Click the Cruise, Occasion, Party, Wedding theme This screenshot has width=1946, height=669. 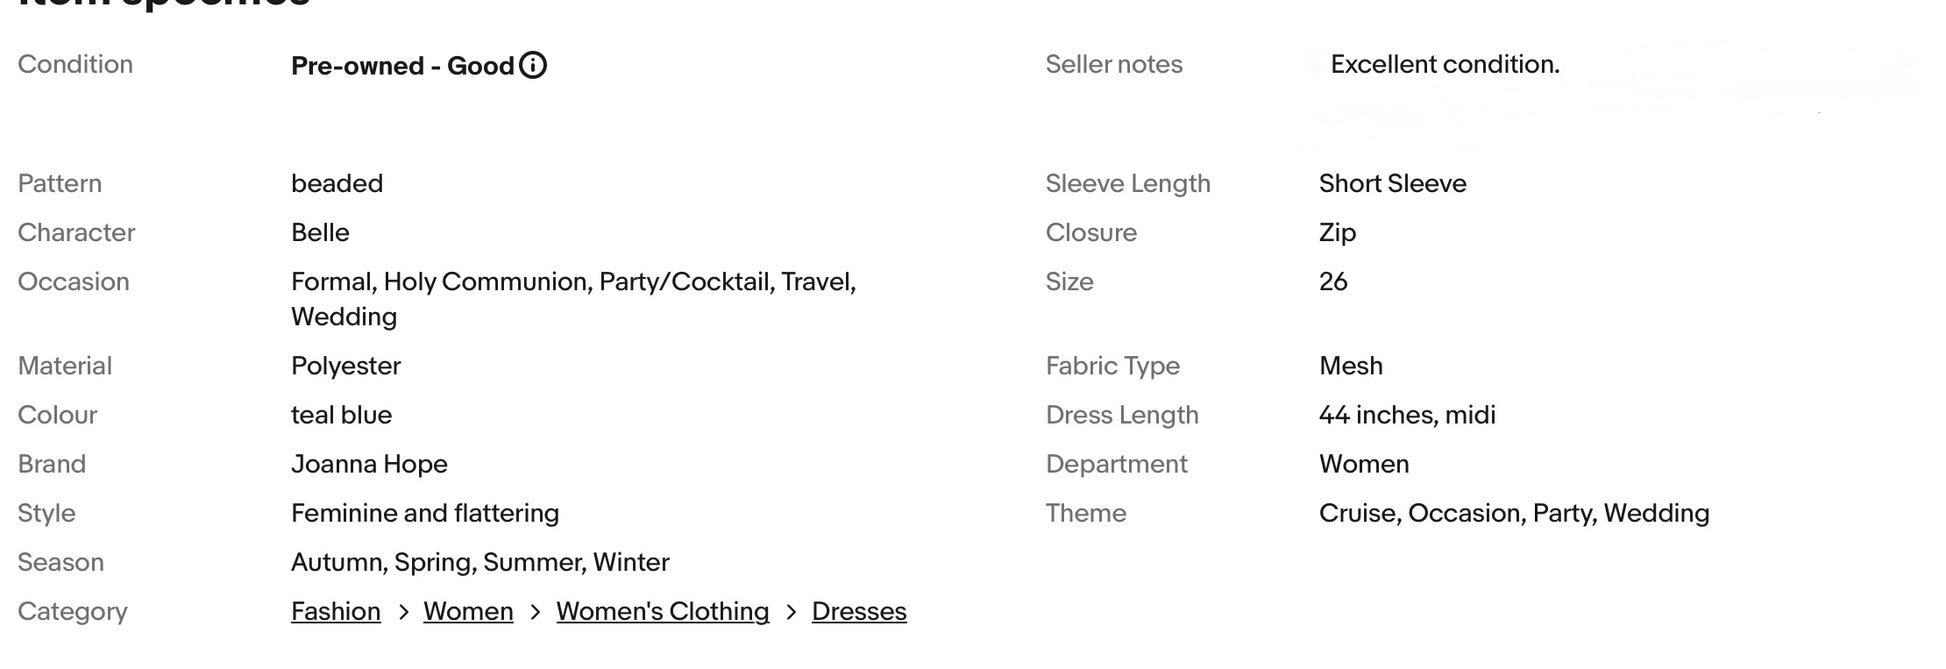(1514, 513)
